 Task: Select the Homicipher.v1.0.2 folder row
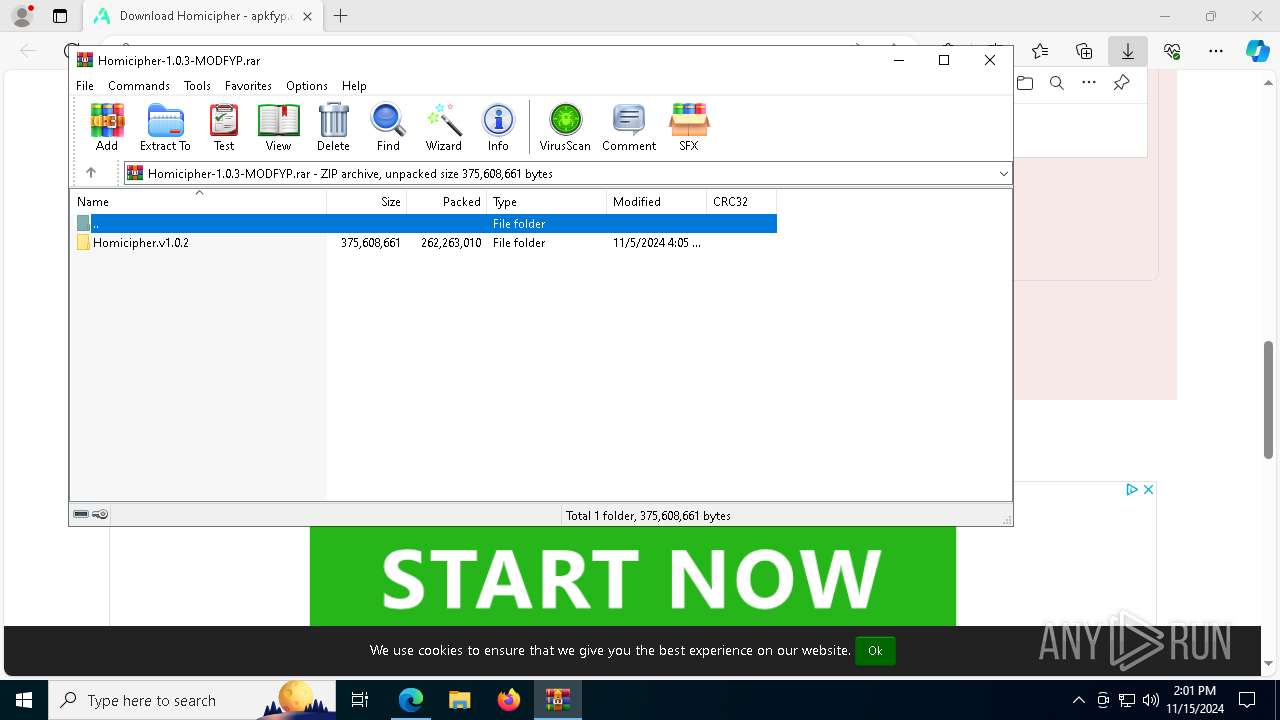pyautogui.click(x=425, y=243)
